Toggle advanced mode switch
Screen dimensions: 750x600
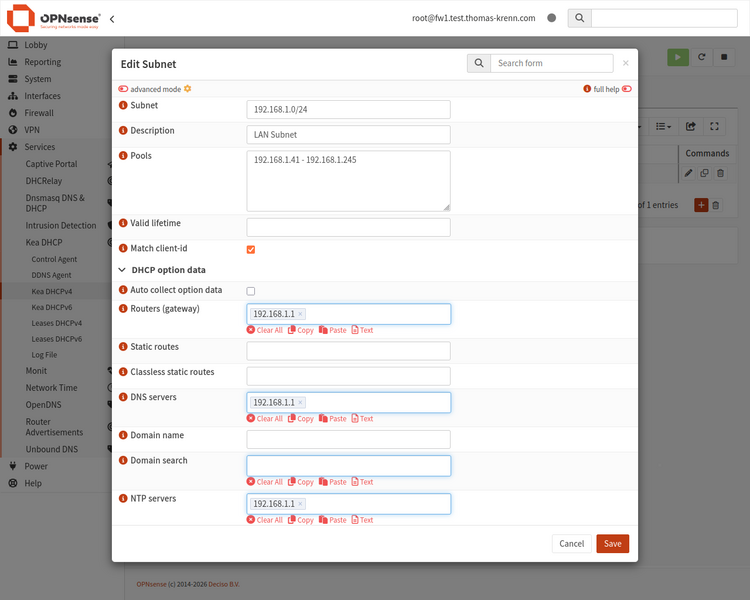pyautogui.click(x=123, y=89)
